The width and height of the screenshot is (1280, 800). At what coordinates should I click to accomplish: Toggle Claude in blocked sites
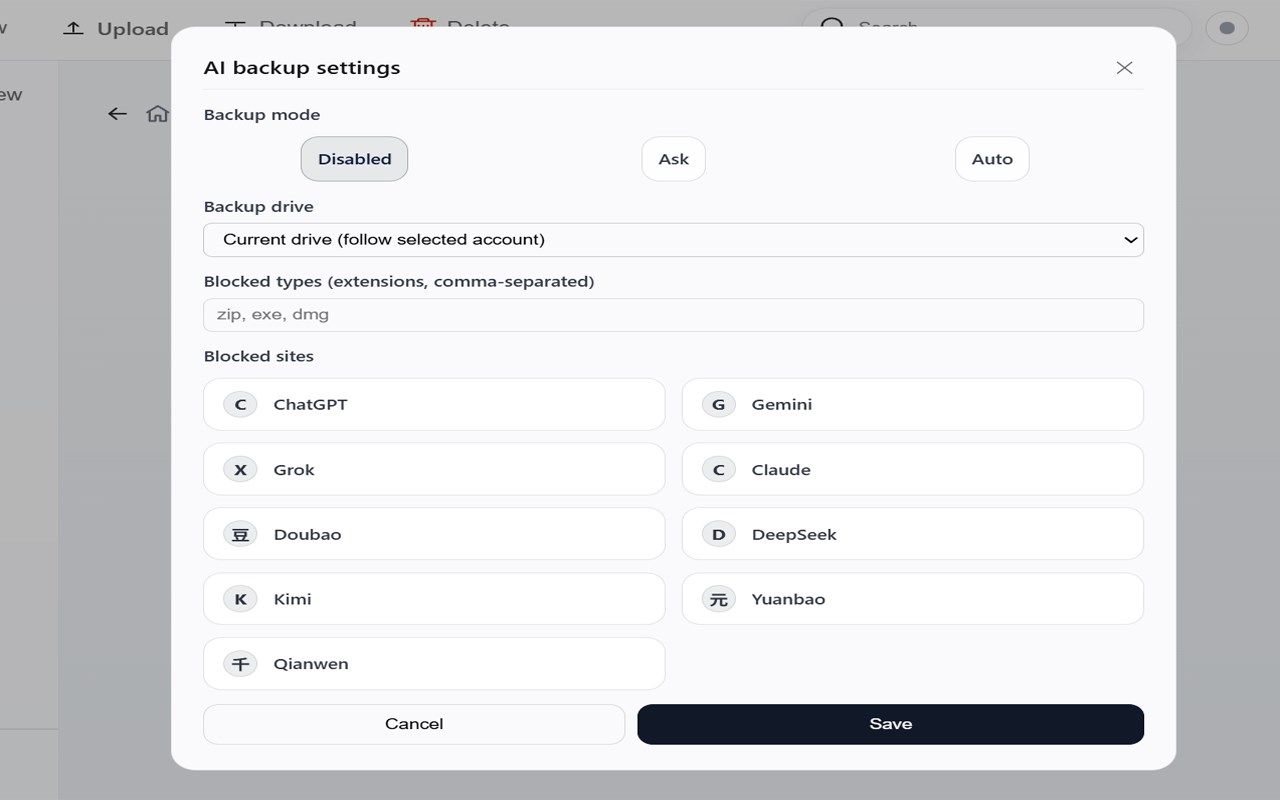point(913,470)
